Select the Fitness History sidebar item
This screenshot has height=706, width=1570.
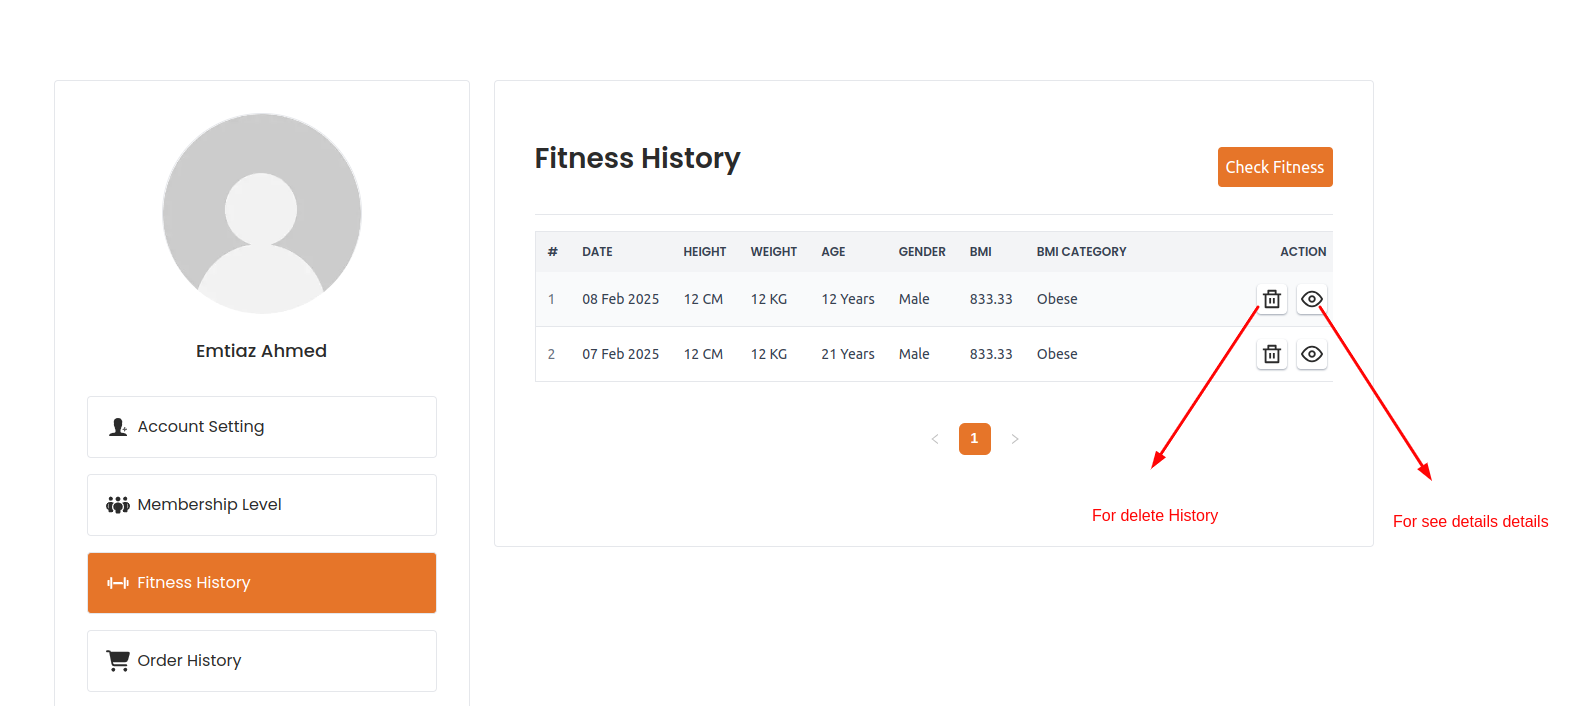click(x=262, y=583)
